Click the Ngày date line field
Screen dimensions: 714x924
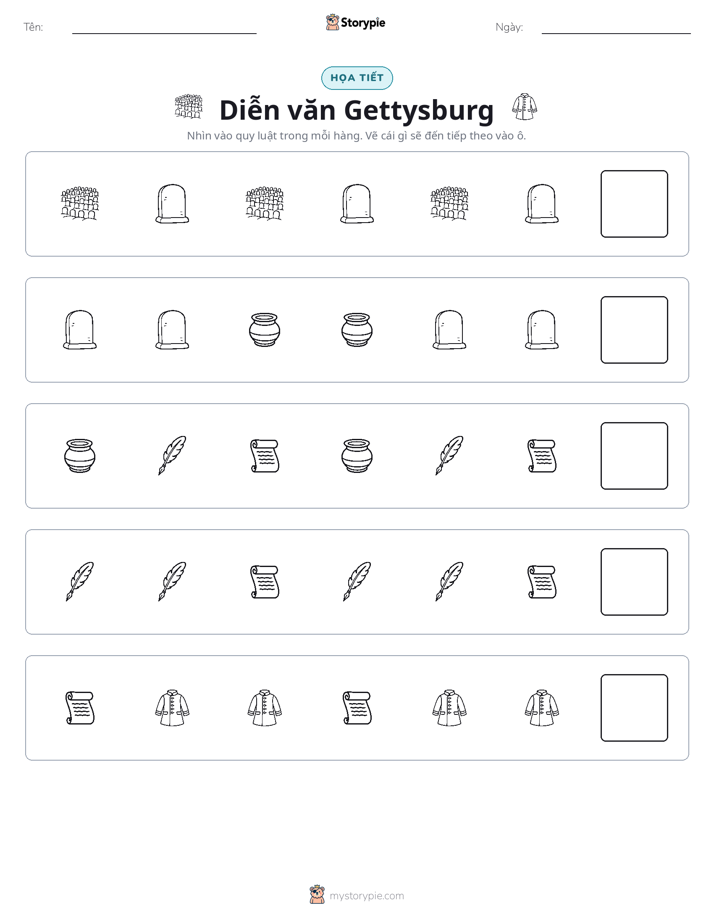point(616,27)
